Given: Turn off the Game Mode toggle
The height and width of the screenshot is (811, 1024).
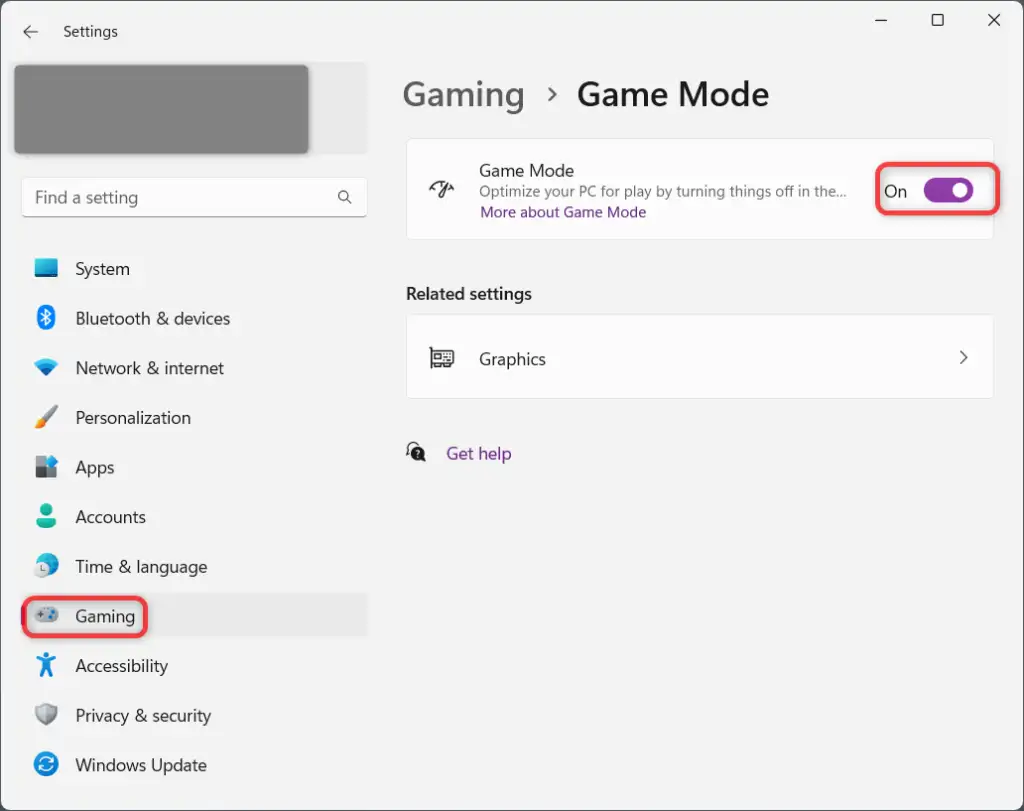Looking at the screenshot, I should tap(947, 190).
